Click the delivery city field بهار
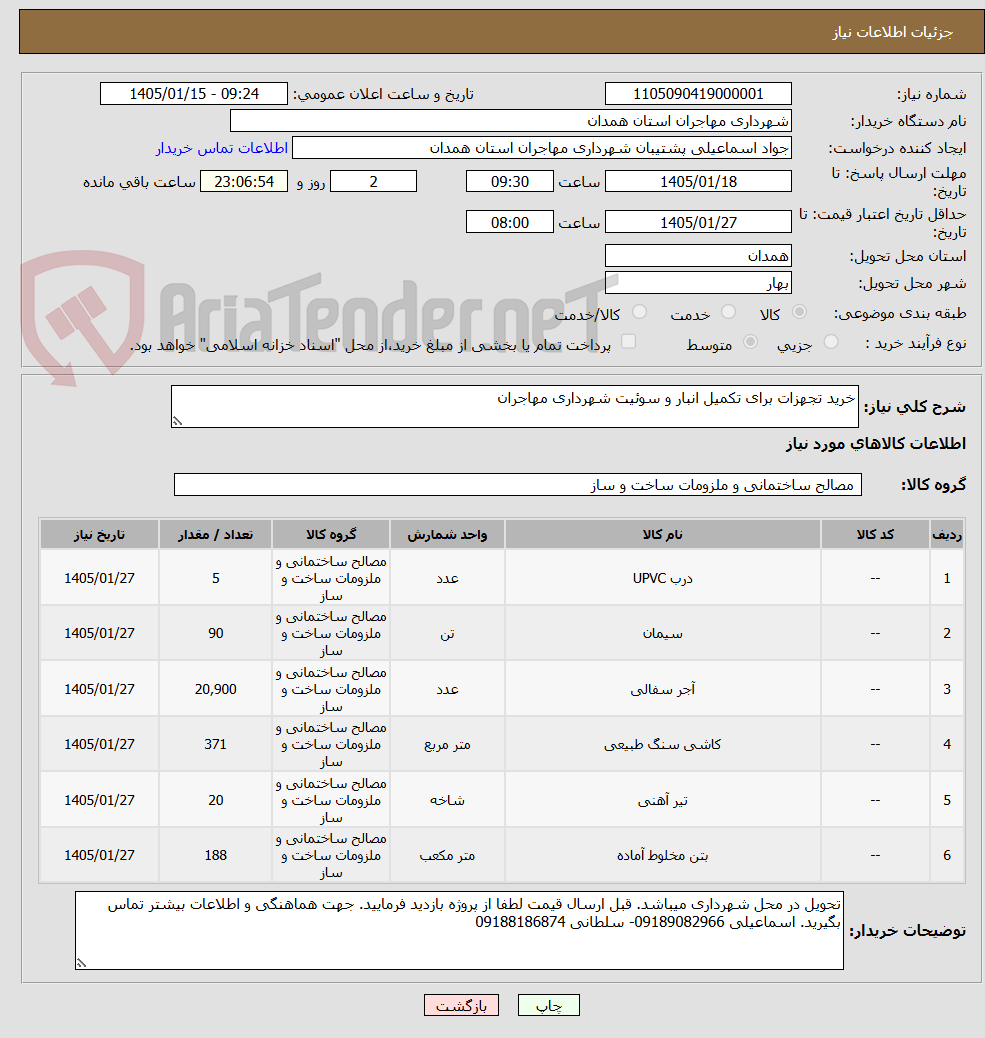The height and width of the screenshot is (1038, 985). (x=698, y=283)
